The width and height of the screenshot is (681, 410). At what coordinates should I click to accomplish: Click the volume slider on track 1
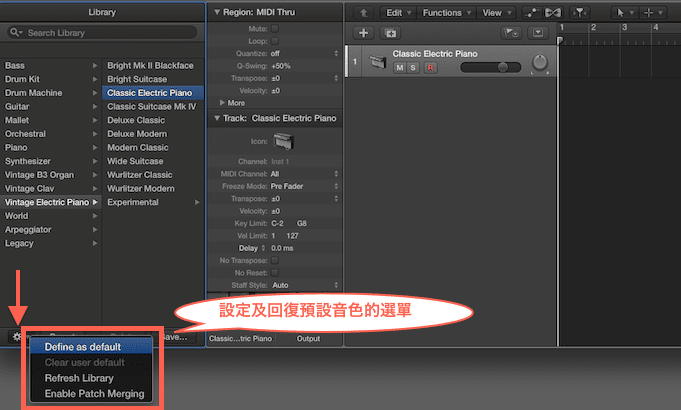click(x=490, y=67)
